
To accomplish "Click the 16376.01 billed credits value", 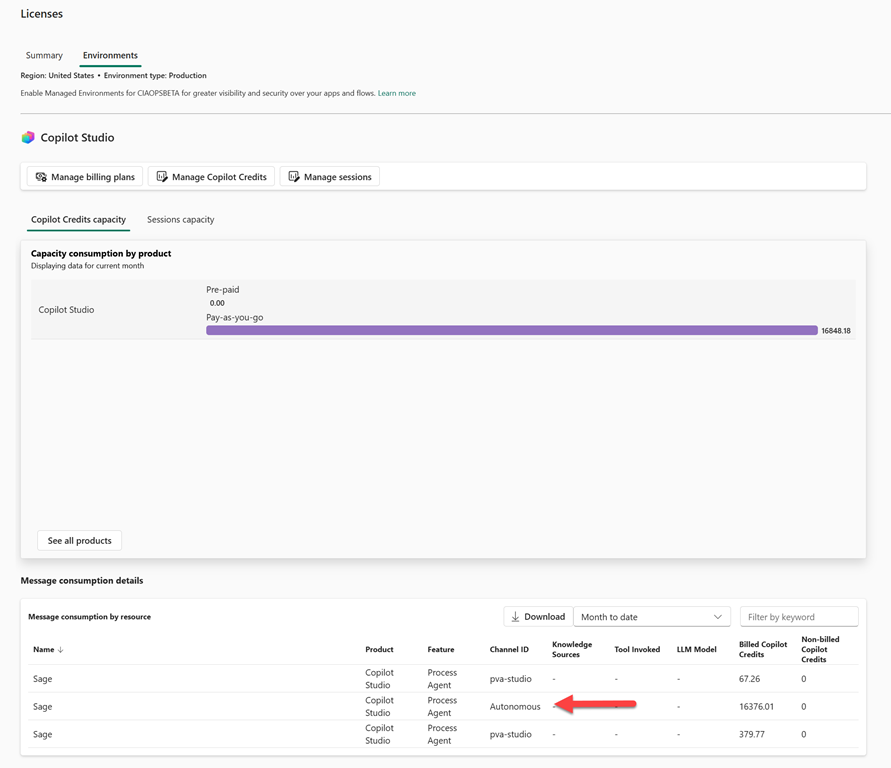I will tap(756, 707).
